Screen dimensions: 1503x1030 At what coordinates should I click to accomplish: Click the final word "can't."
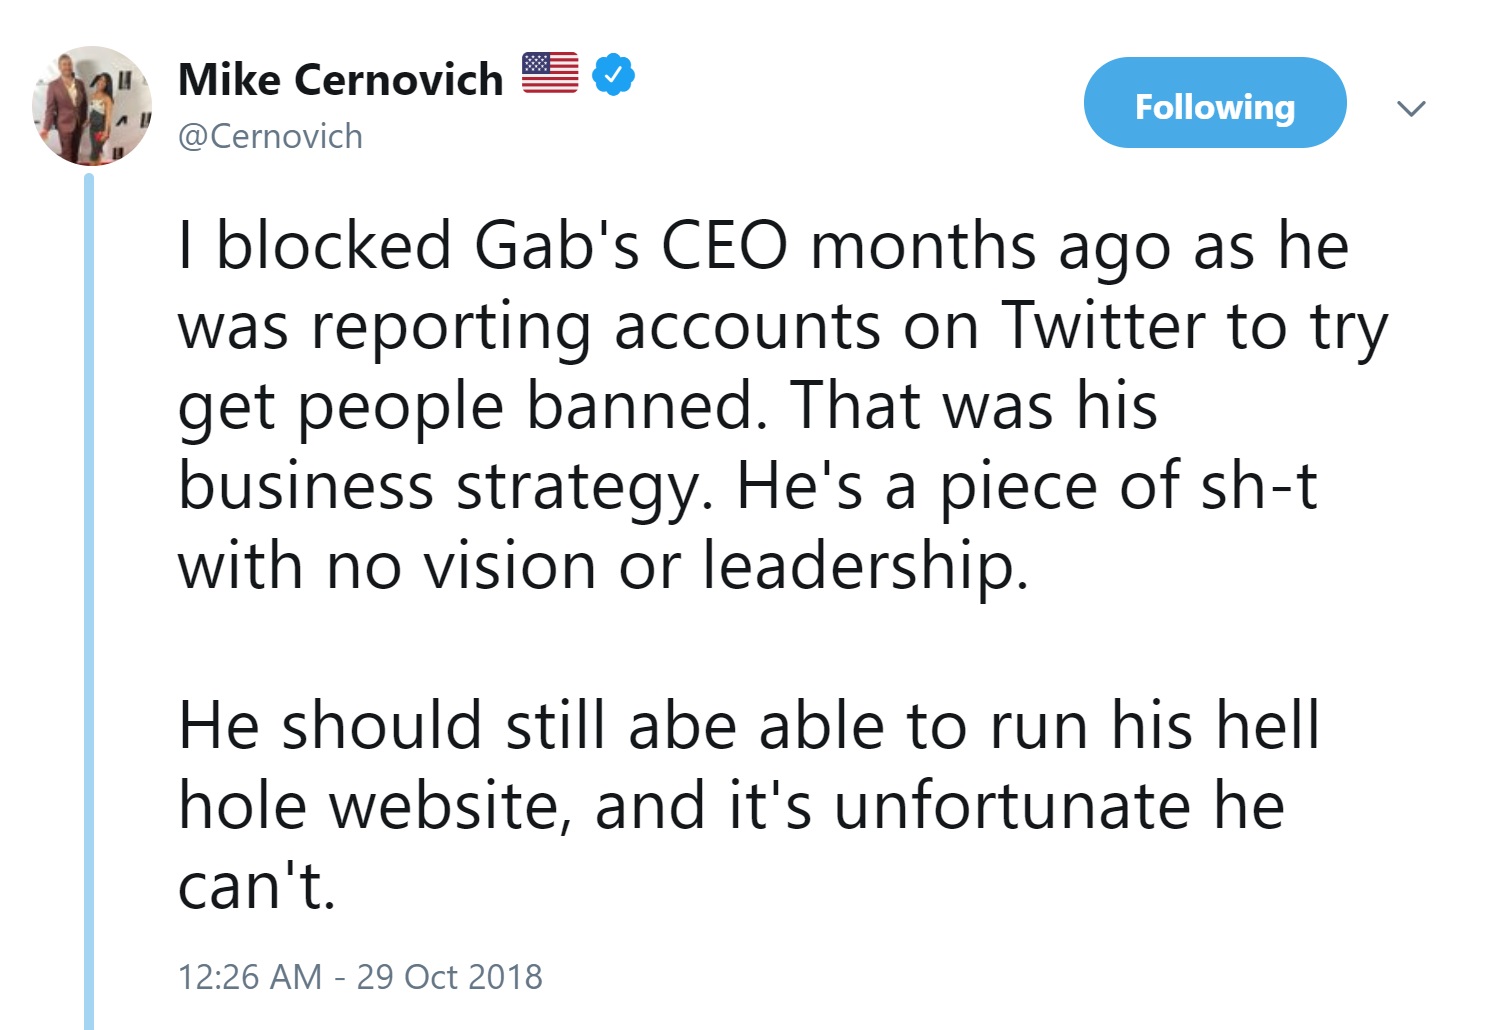pos(256,886)
